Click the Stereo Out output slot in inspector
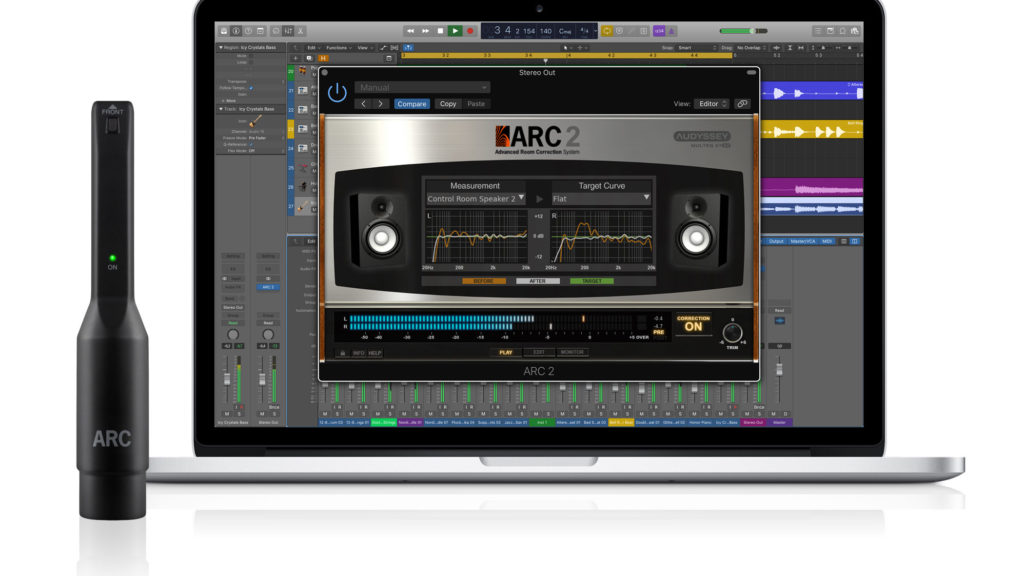This screenshot has width=1024, height=576. coord(233,307)
